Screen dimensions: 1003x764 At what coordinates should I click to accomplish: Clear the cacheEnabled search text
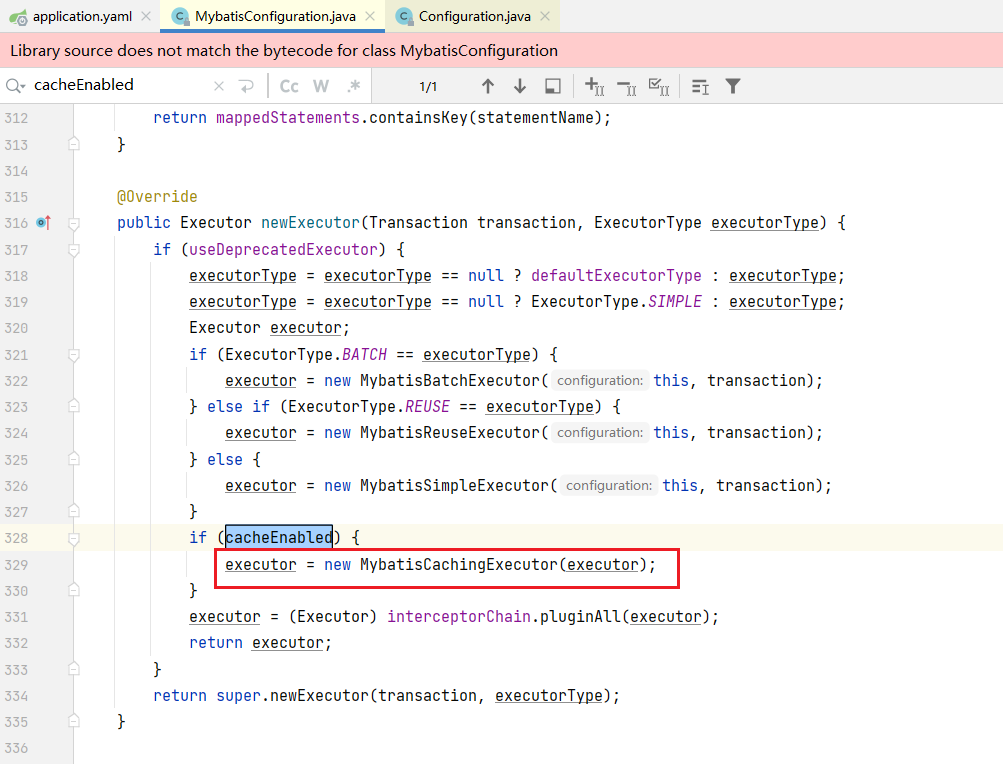click(219, 86)
